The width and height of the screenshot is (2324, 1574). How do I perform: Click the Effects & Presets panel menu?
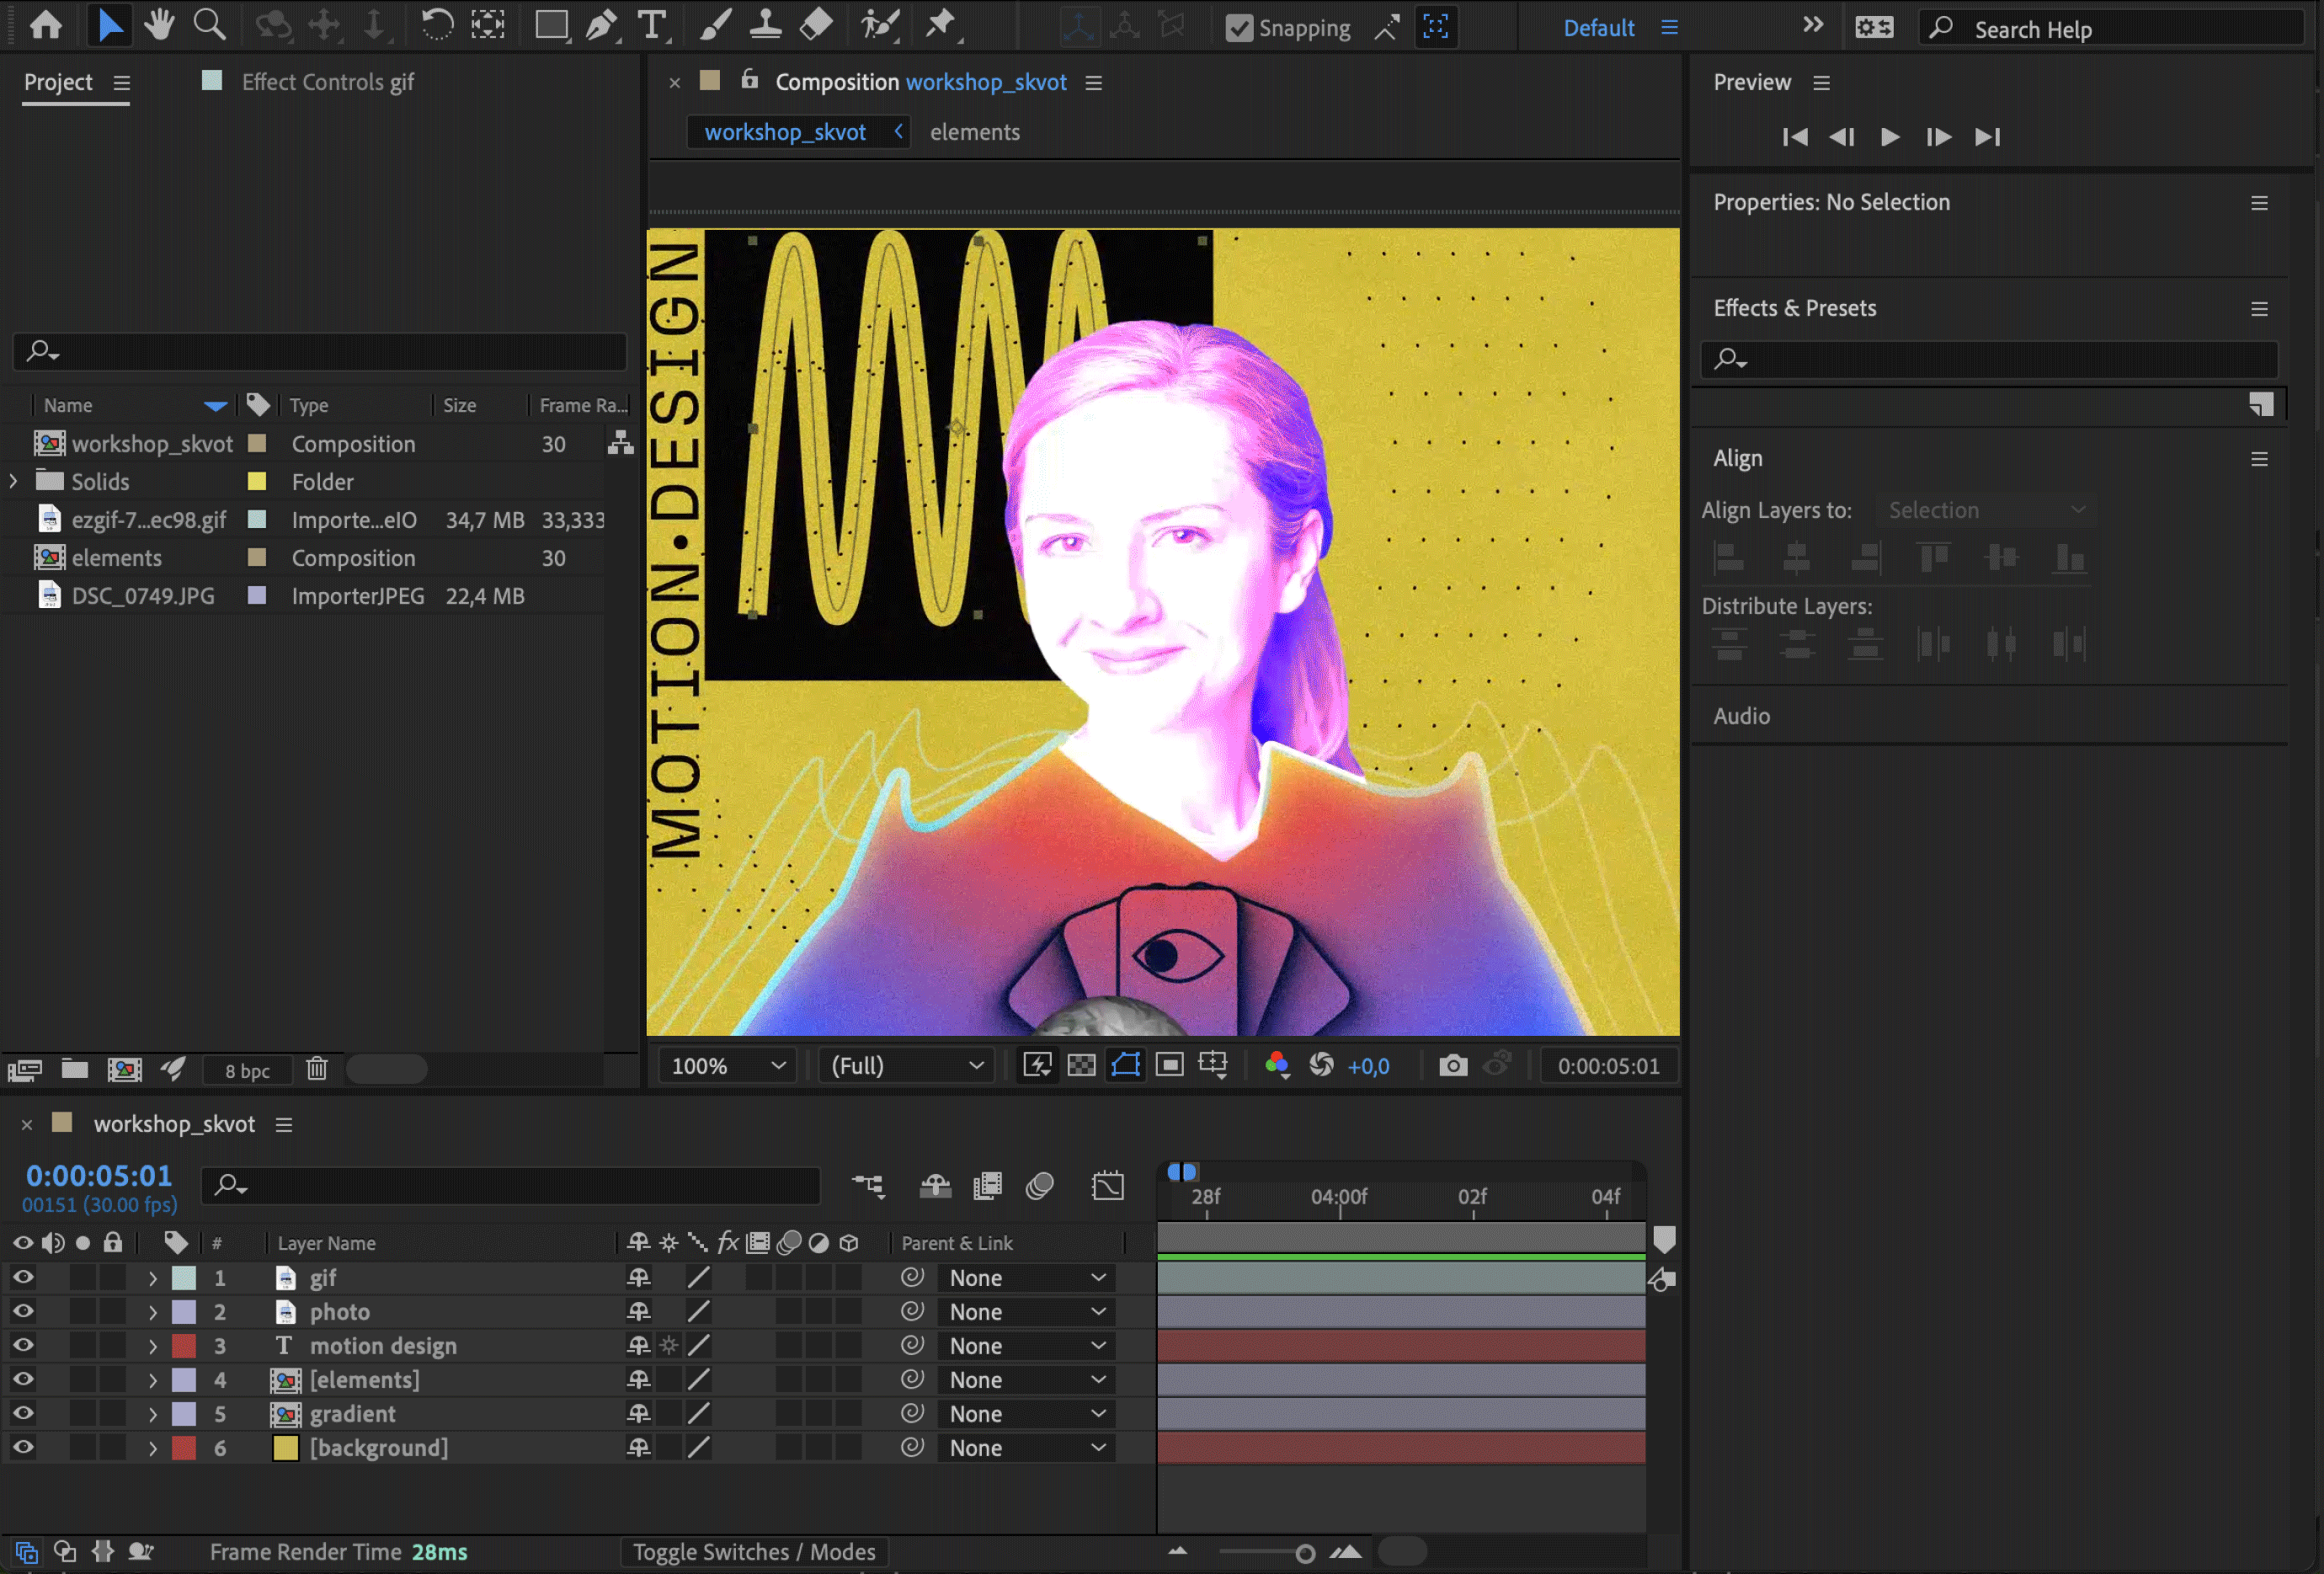(2261, 309)
